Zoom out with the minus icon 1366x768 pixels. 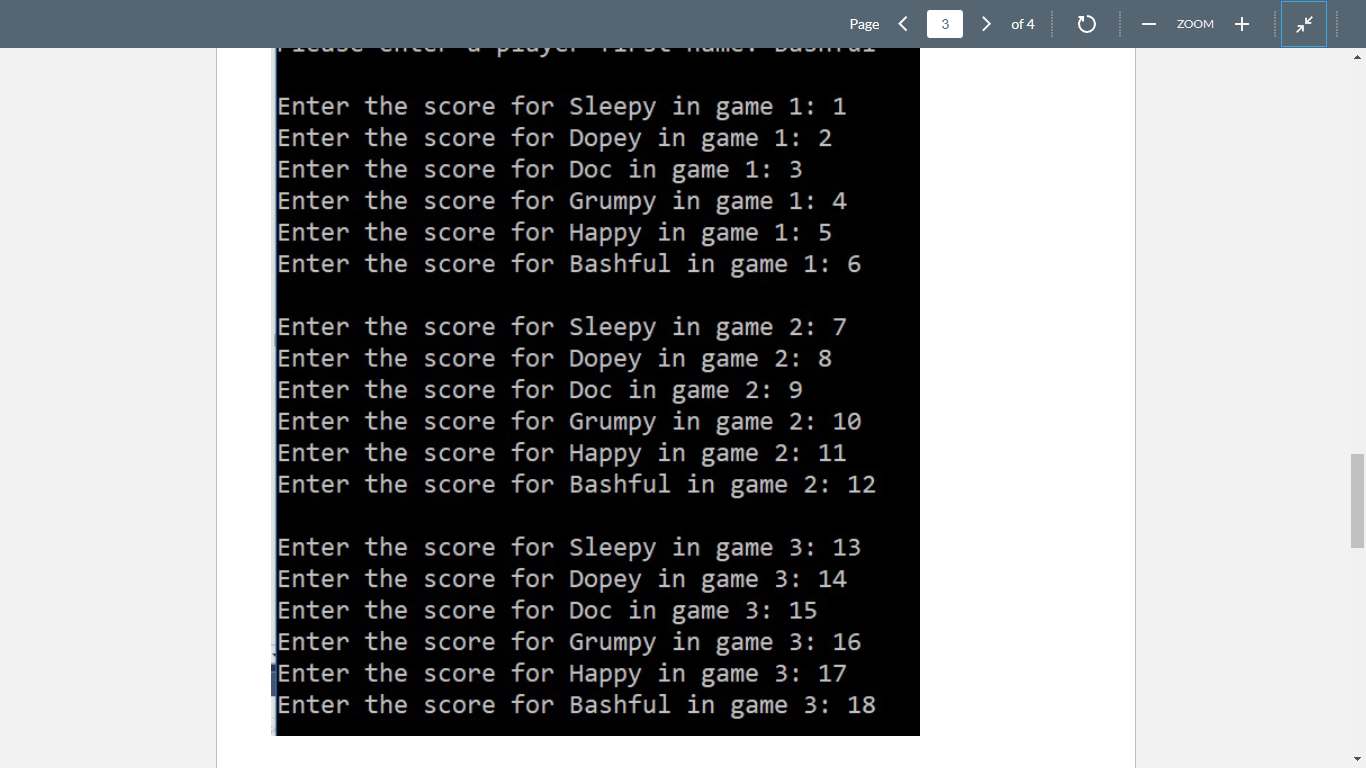tap(1148, 23)
